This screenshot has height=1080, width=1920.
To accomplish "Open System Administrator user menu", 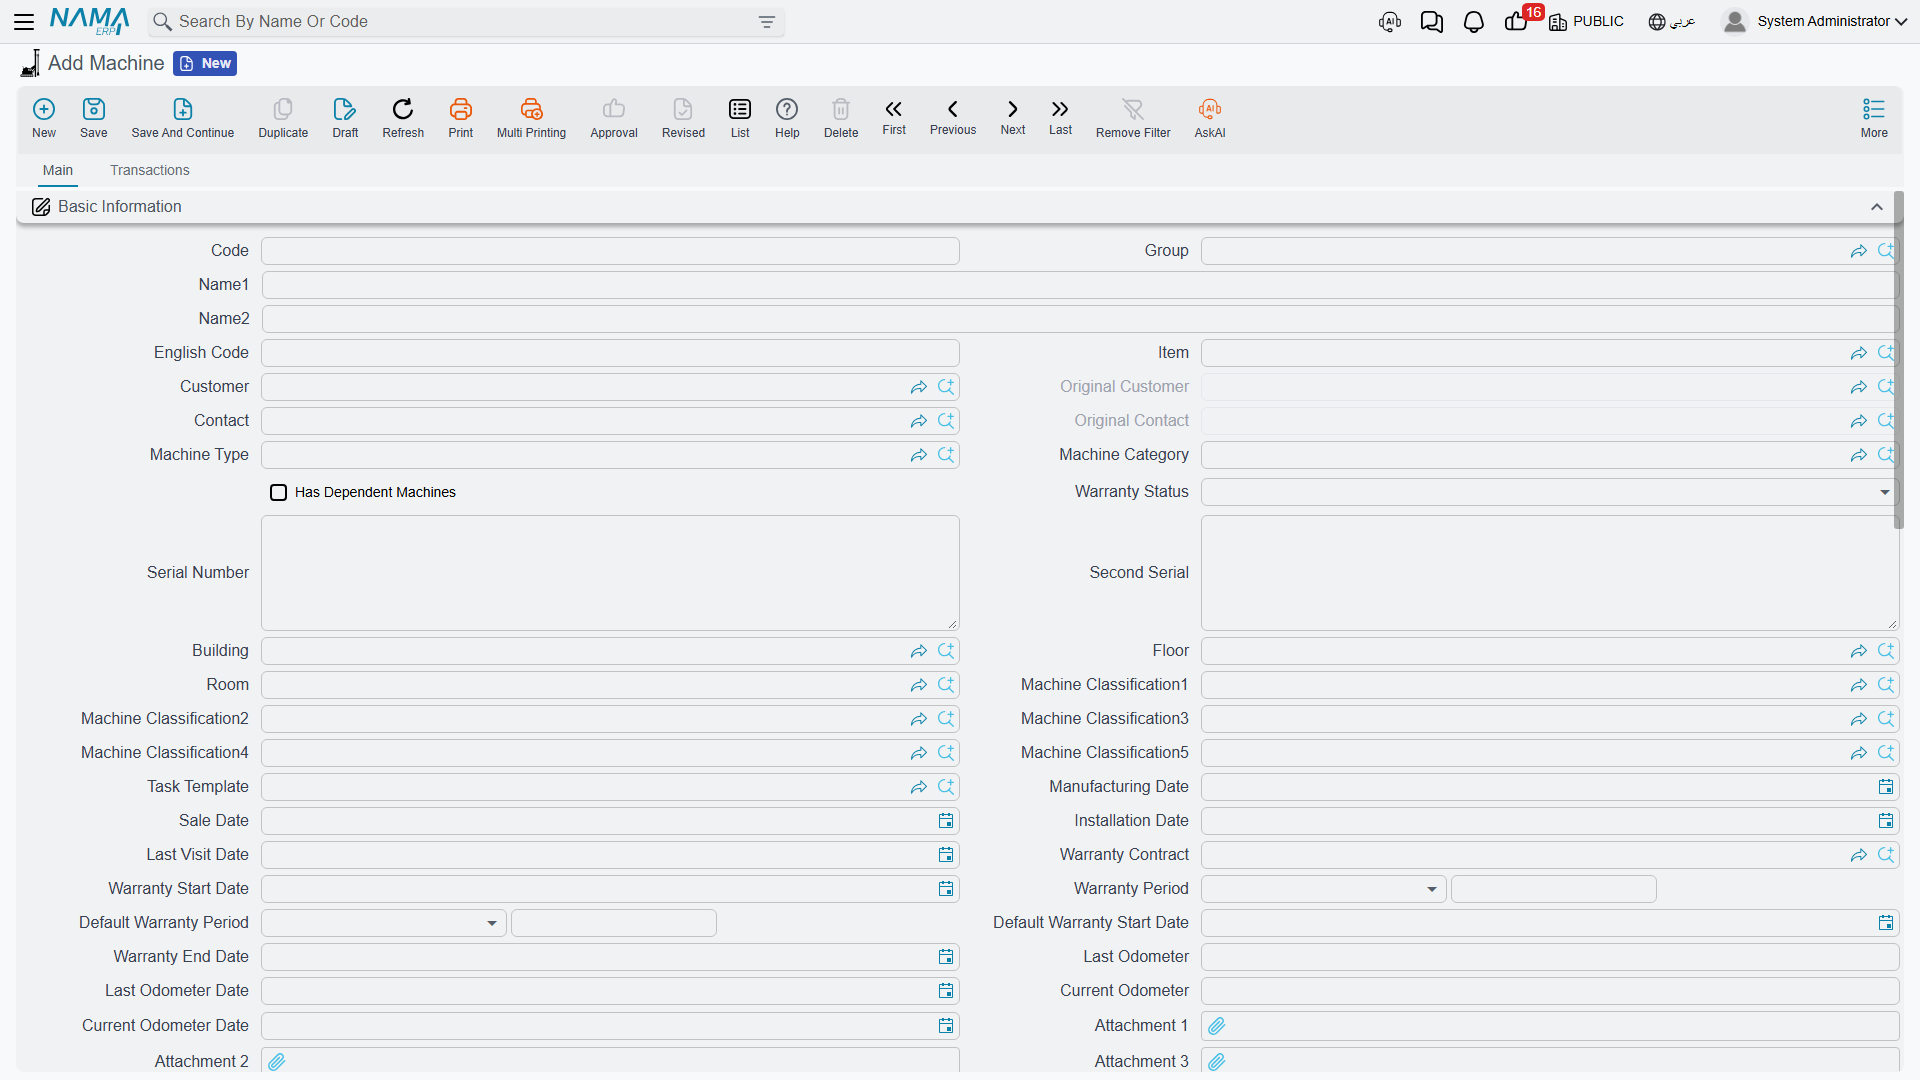I will coord(1815,21).
